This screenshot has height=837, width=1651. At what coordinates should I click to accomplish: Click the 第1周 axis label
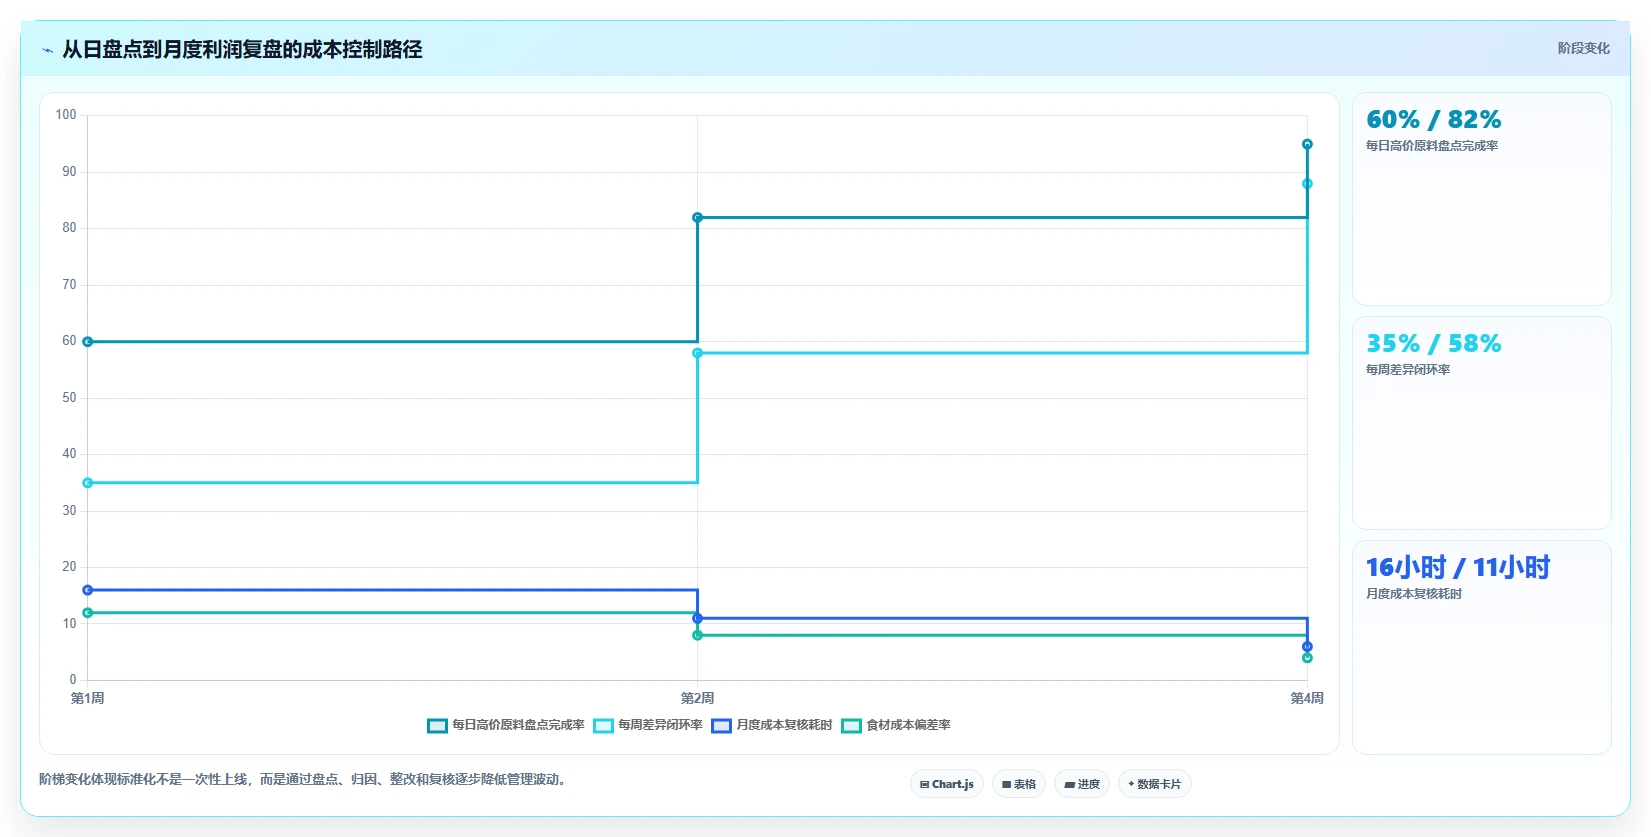[88, 698]
